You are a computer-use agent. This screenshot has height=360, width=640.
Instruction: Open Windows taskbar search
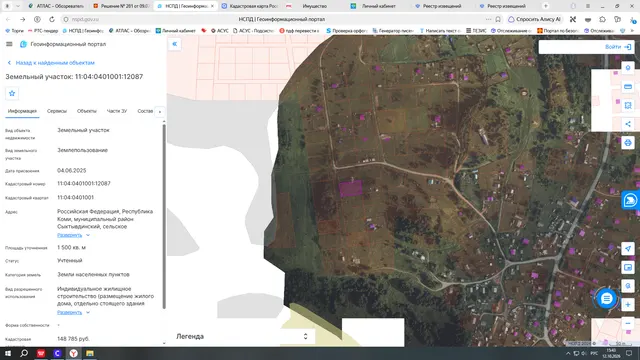24,353
